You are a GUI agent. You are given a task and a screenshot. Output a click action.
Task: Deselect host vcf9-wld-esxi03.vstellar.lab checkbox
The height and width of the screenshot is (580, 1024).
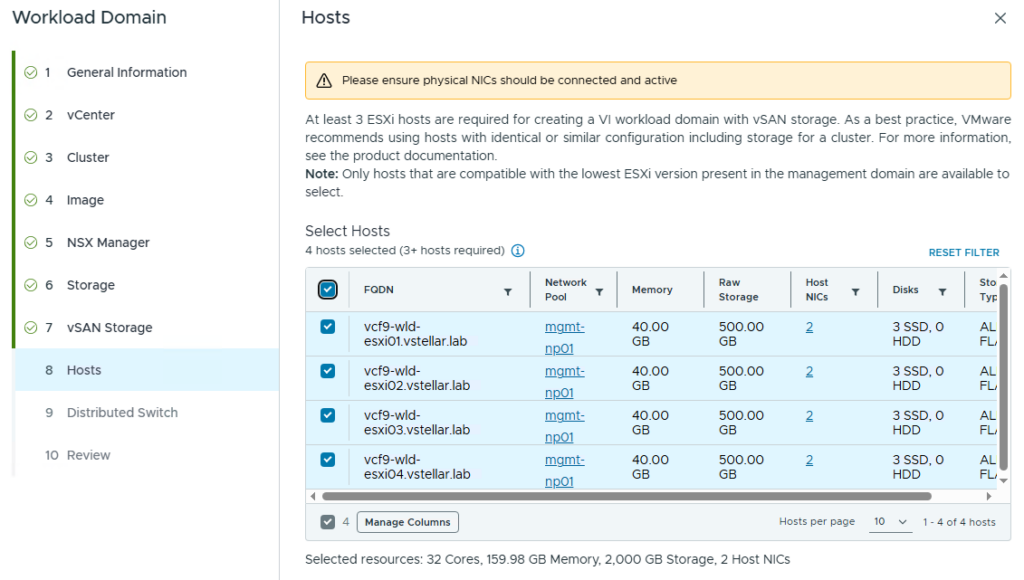[328, 415]
